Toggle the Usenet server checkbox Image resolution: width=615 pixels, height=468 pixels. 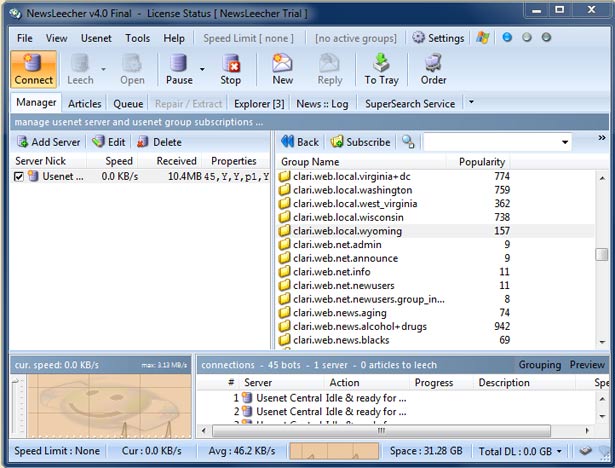tap(18, 177)
